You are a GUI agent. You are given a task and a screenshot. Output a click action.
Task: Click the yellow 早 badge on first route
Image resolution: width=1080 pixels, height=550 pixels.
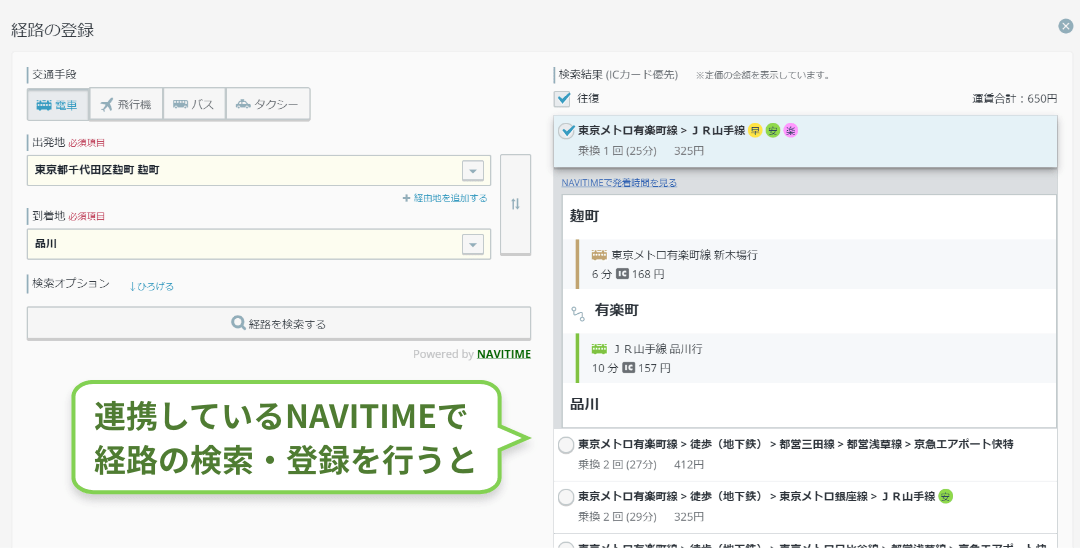tap(755, 130)
